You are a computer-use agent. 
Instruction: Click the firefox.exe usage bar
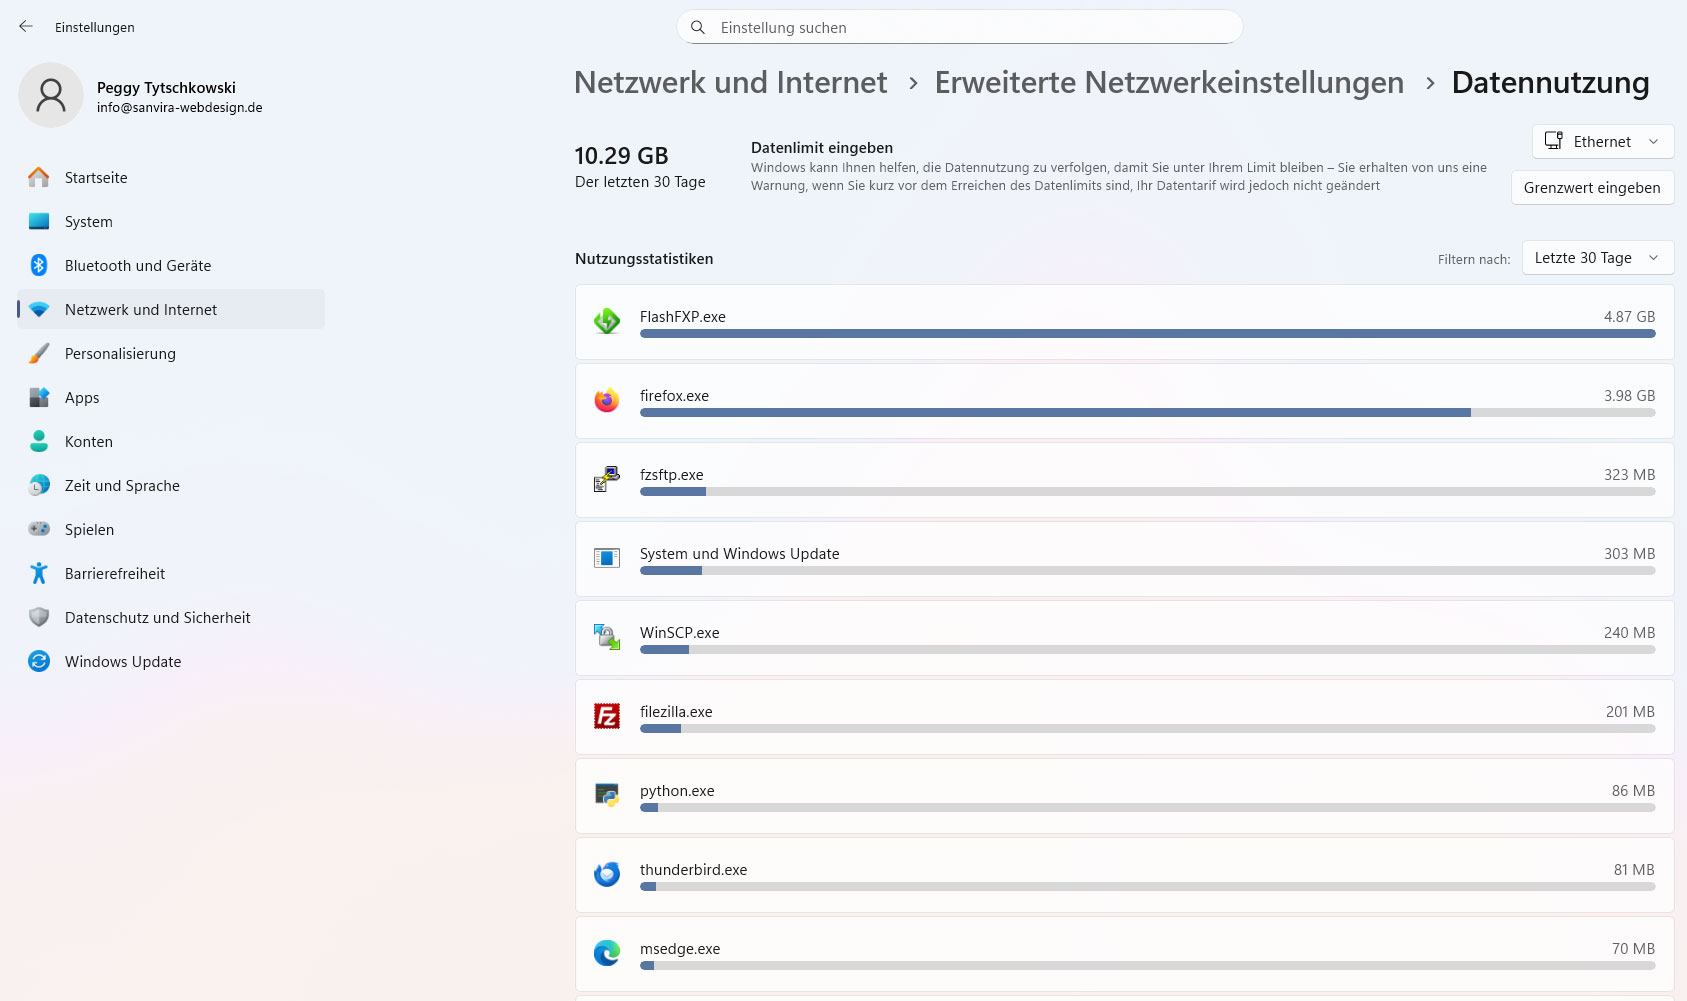tap(1147, 413)
